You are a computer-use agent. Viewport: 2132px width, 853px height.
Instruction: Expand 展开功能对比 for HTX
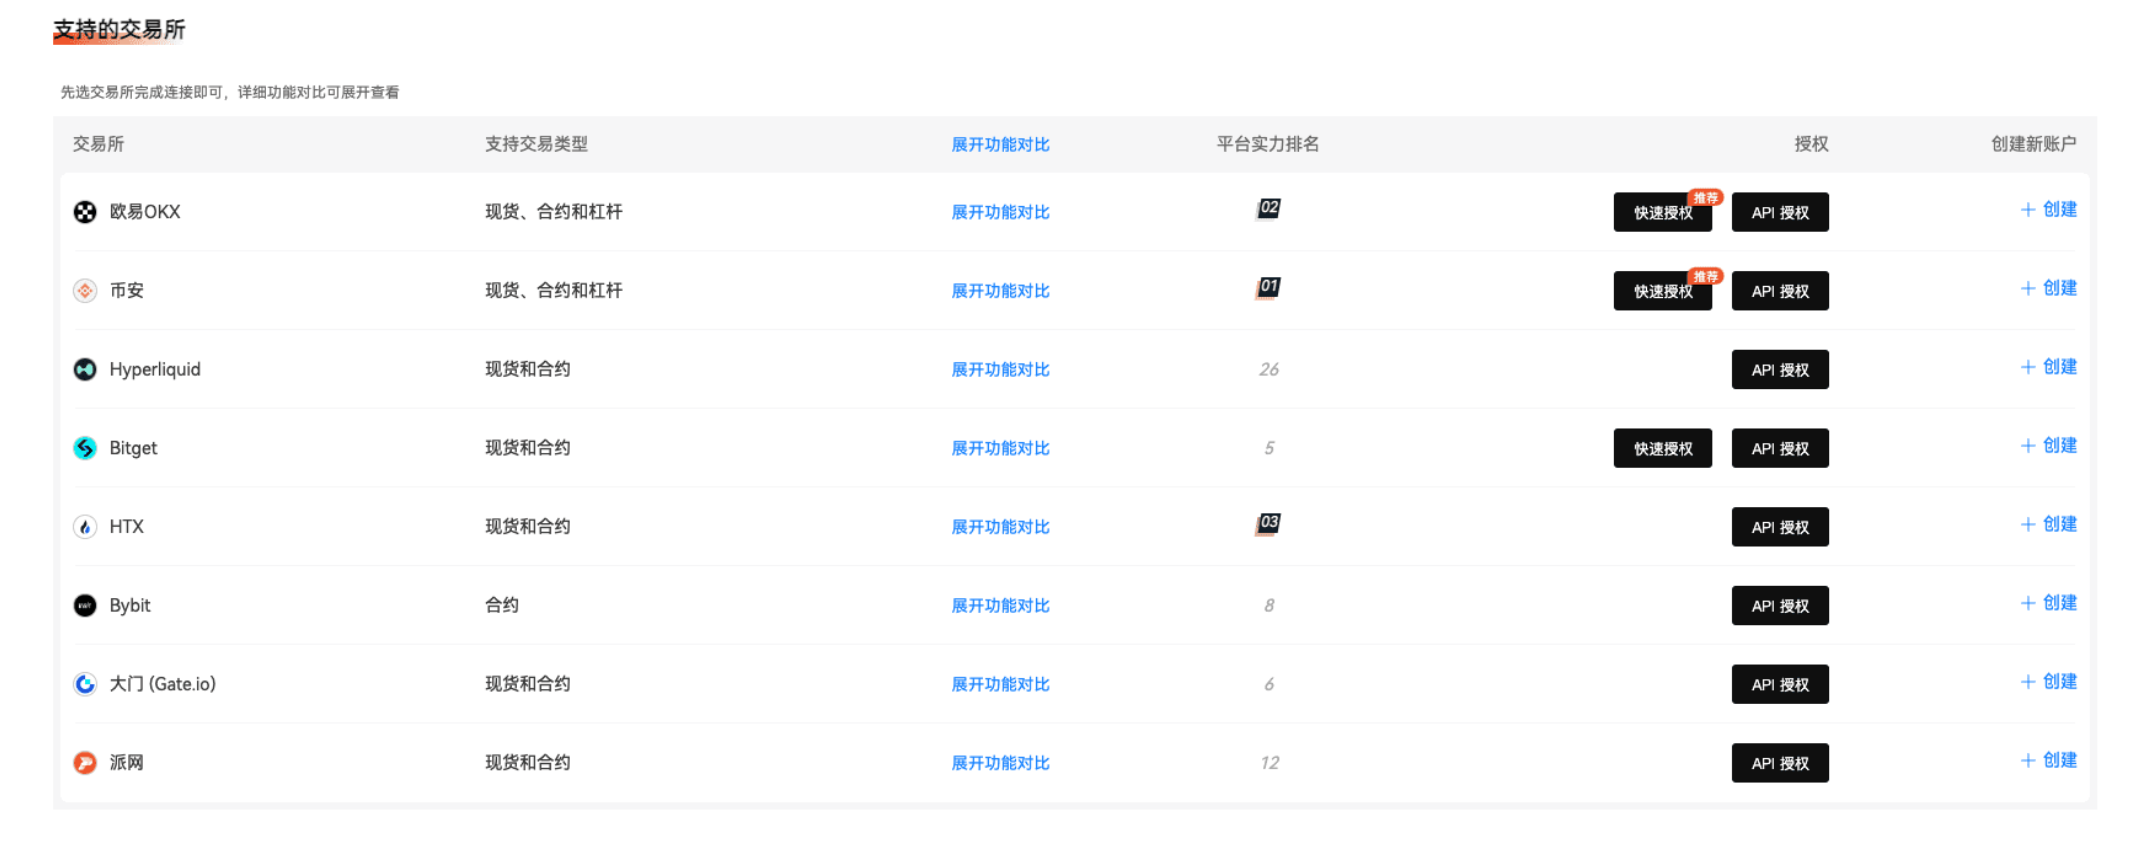1000,527
